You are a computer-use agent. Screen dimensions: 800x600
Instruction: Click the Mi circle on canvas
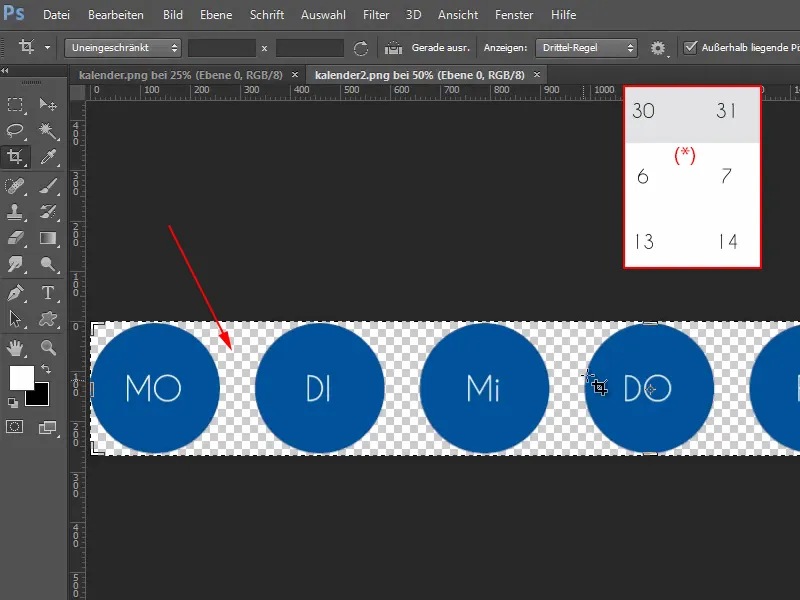point(484,388)
